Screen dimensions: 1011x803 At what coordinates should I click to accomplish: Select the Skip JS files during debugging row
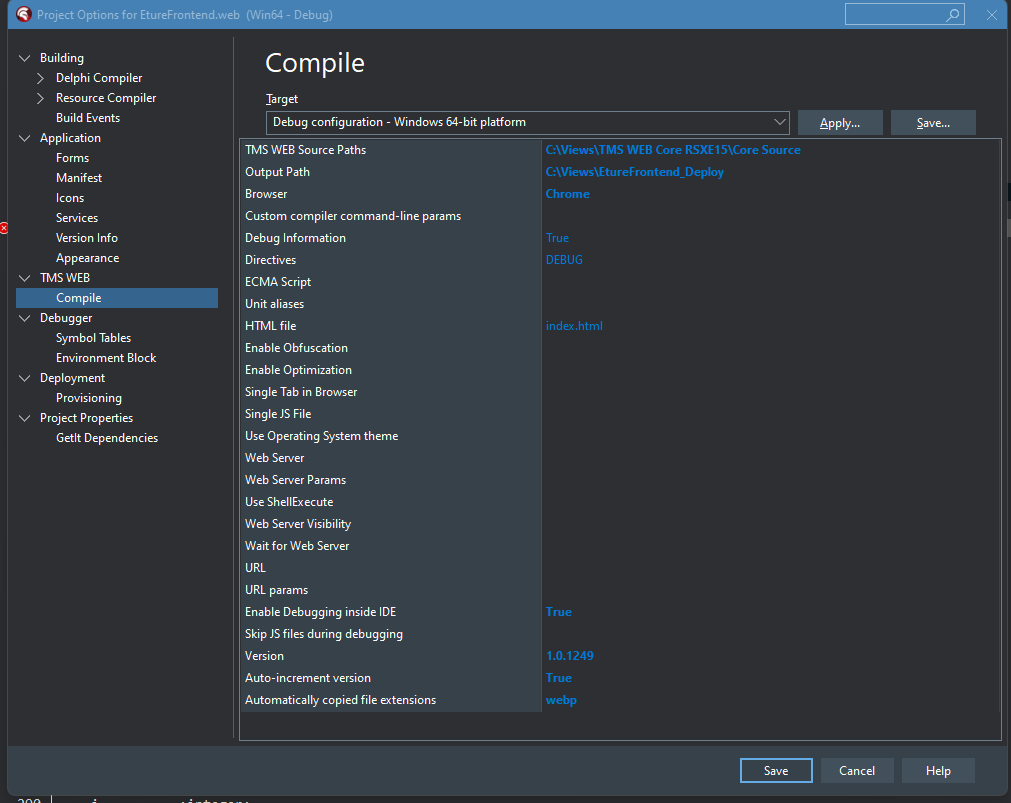(620, 634)
